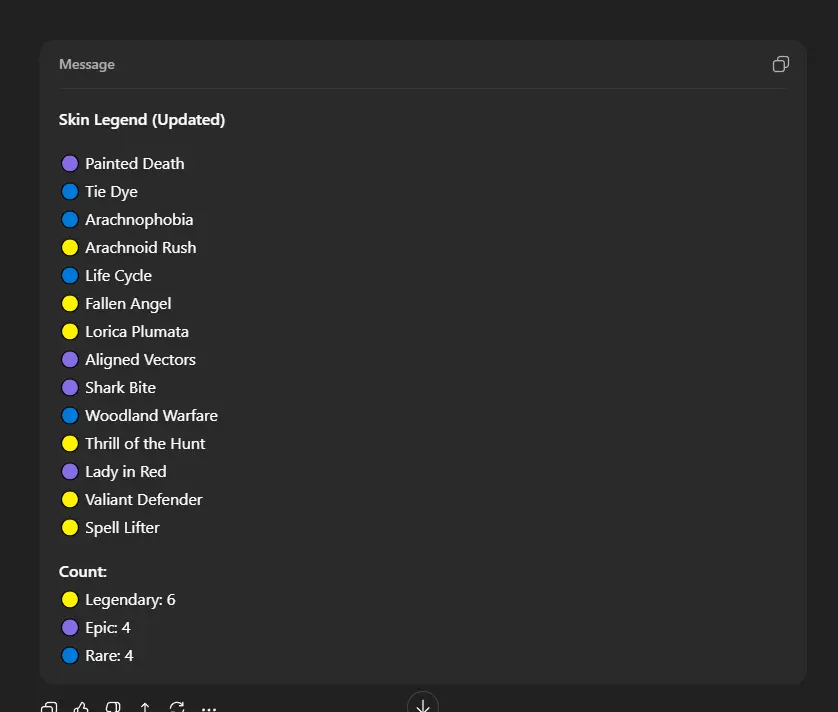The width and height of the screenshot is (838, 712).
Task: Click the yellow circle beside Arachnoid Rush
Action: [70, 247]
